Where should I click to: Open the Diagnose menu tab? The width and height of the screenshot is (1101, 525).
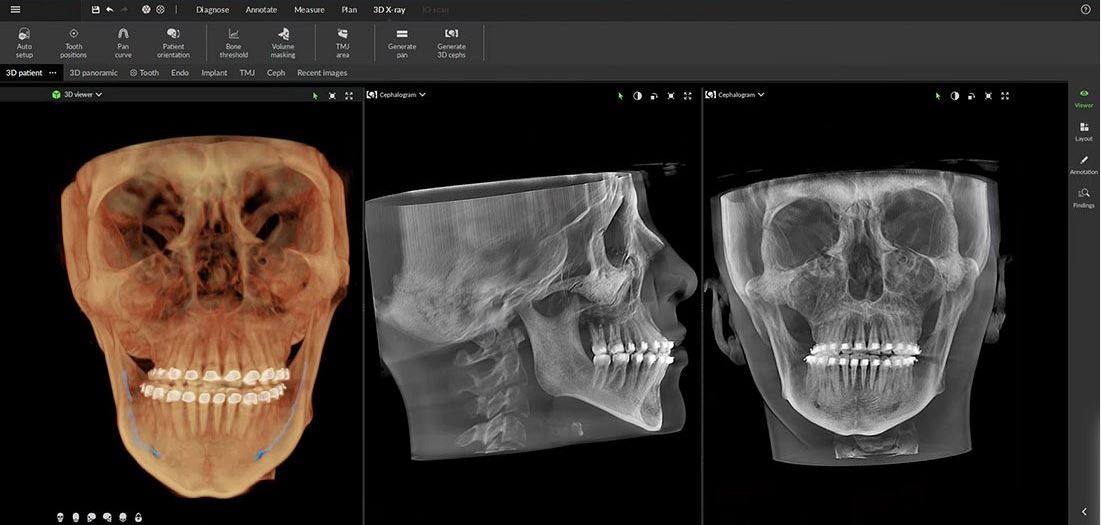click(212, 9)
